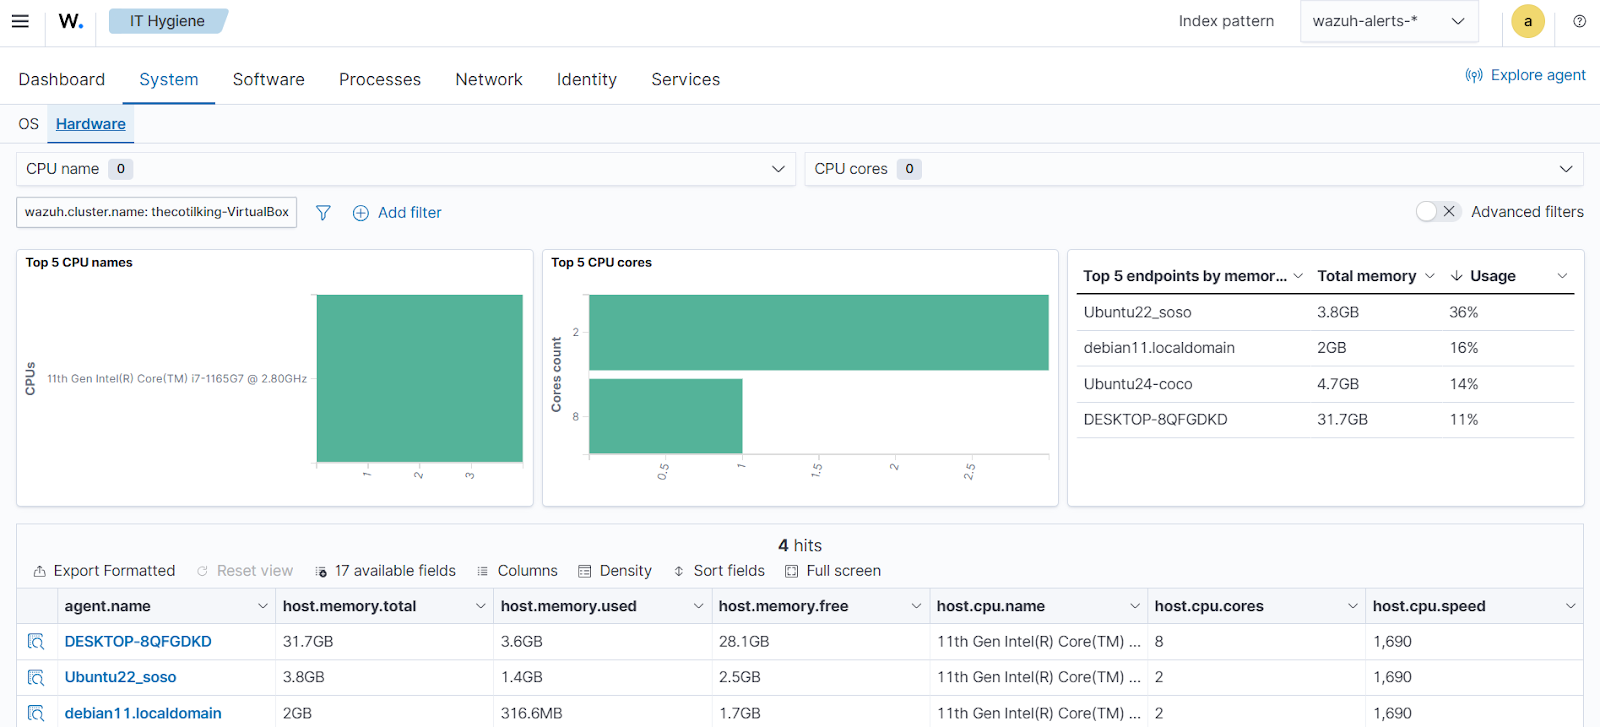This screenshot has height=727, width=1600.
Task: Click Ubuntu22_soso in endpoints by memory table
Action: [1137, 312]
